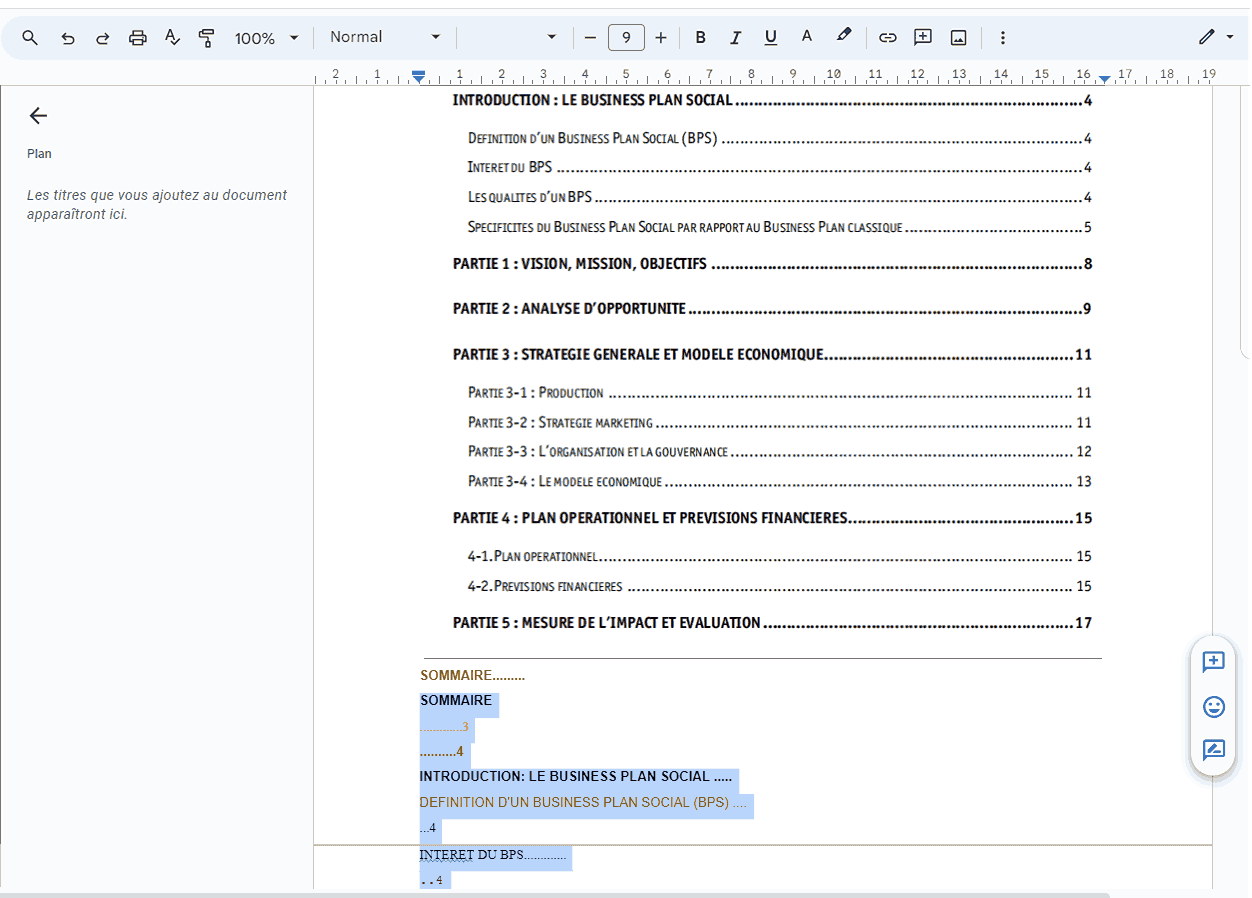Open TOC entry PARTIE 5 : MESURE DE L'IMPACT
The width and height of the screenshot is (1252, 898).
tap(772, 623)
